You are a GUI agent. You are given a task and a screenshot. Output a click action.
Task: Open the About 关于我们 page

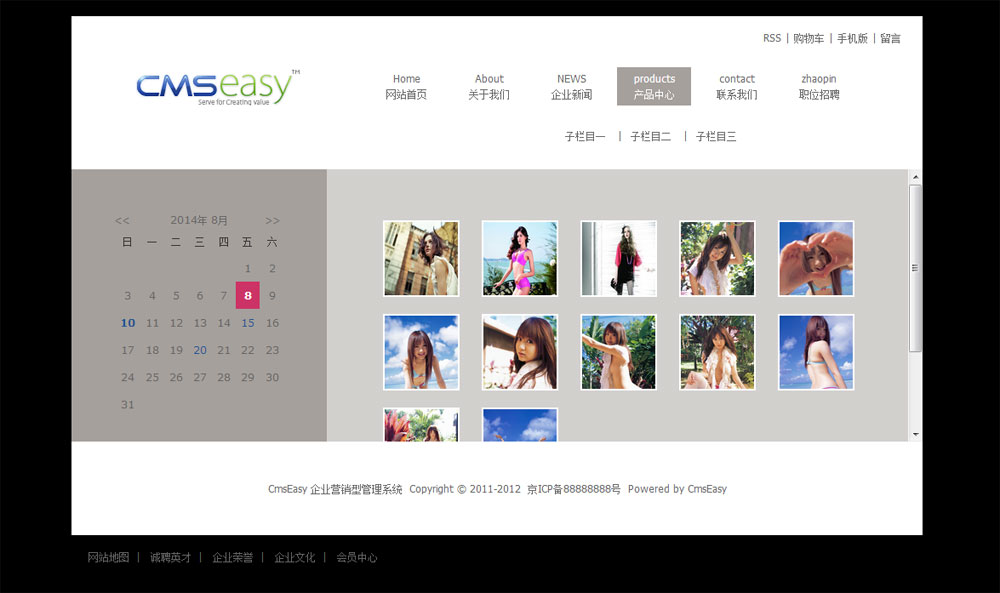[x=489, y=87]
